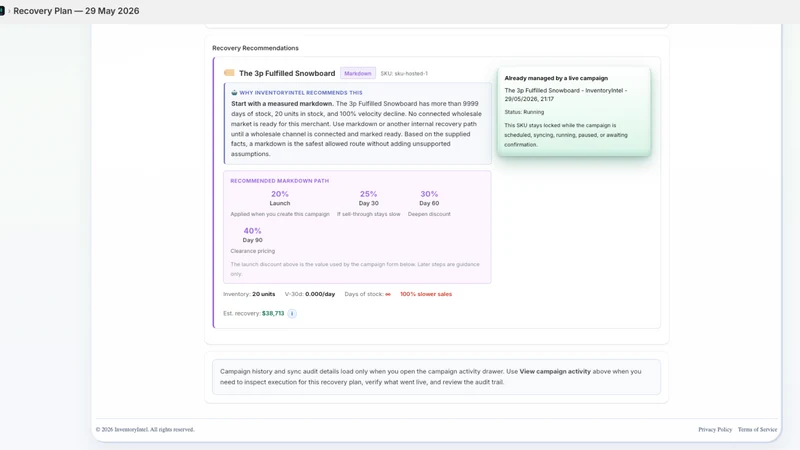Open the Terms of Service link
Viewport: 800px width, 450px height.
[757, 430]
